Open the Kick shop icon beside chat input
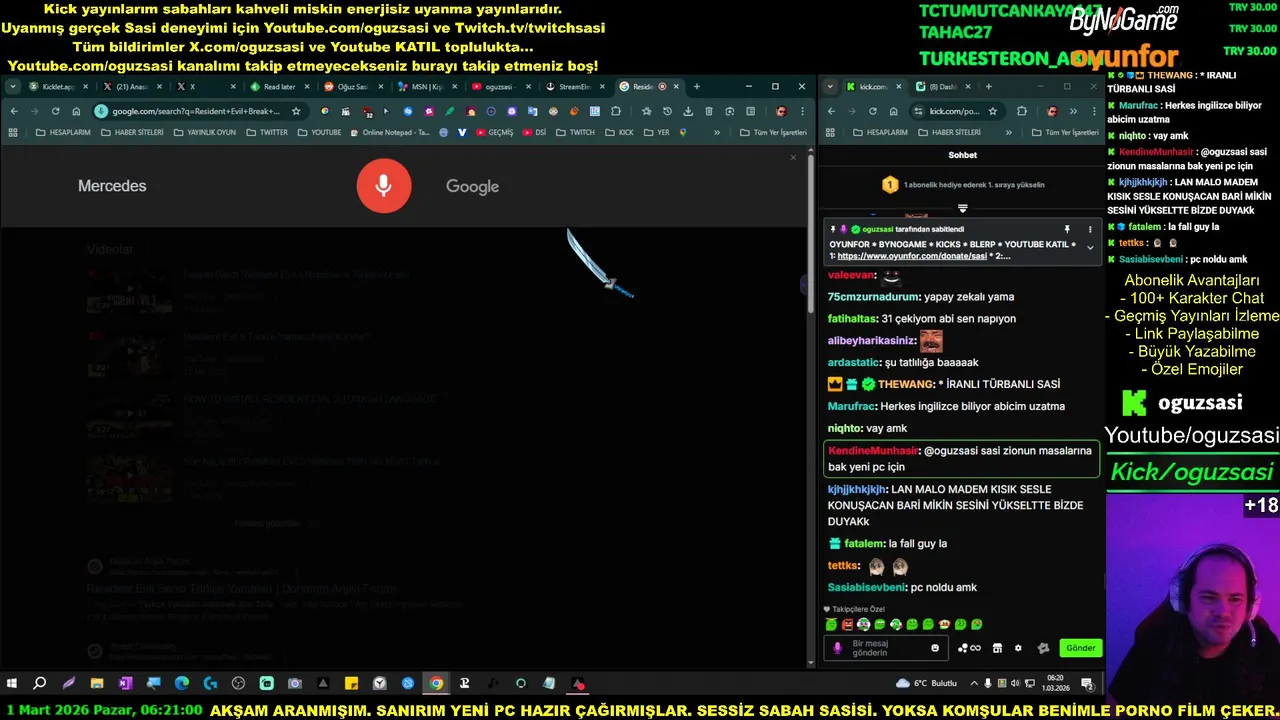This screenshot has width=1280, height=720. pos(997,648)
